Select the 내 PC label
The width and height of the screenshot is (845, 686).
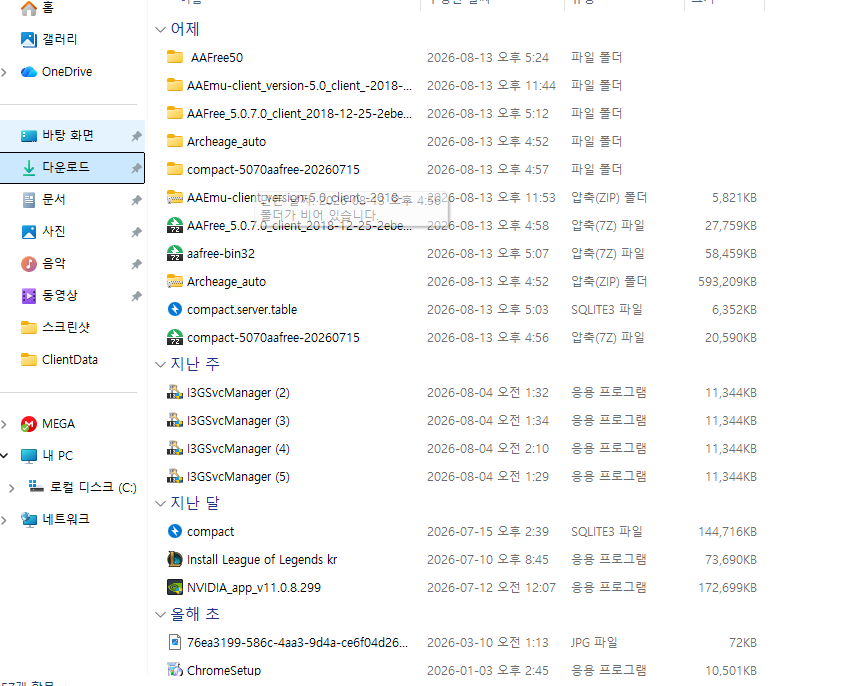click(x=58, y=455)
